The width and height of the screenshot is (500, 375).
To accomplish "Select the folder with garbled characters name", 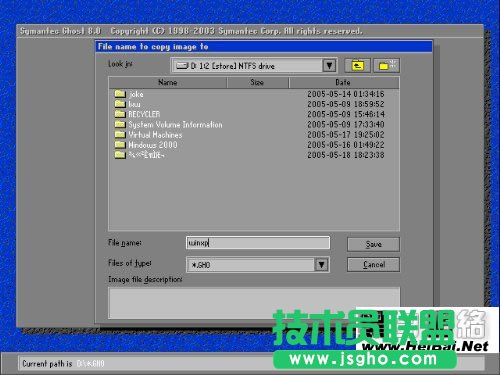I will coord(139,155).
